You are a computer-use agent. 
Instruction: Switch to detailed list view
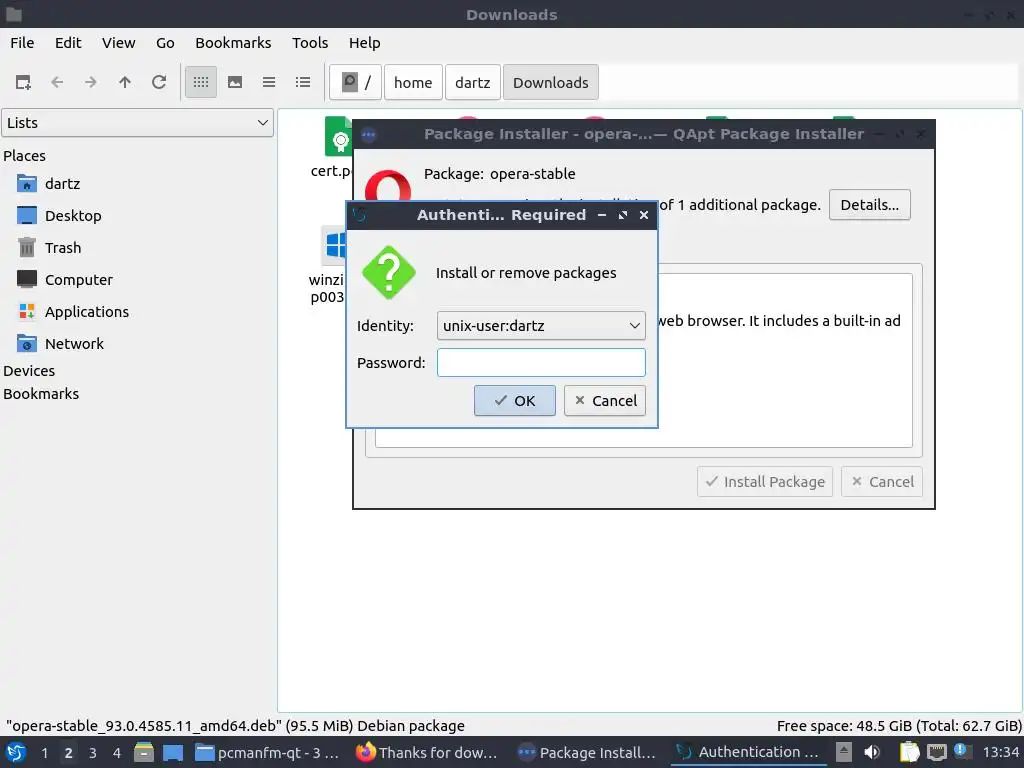pos(303,82)
